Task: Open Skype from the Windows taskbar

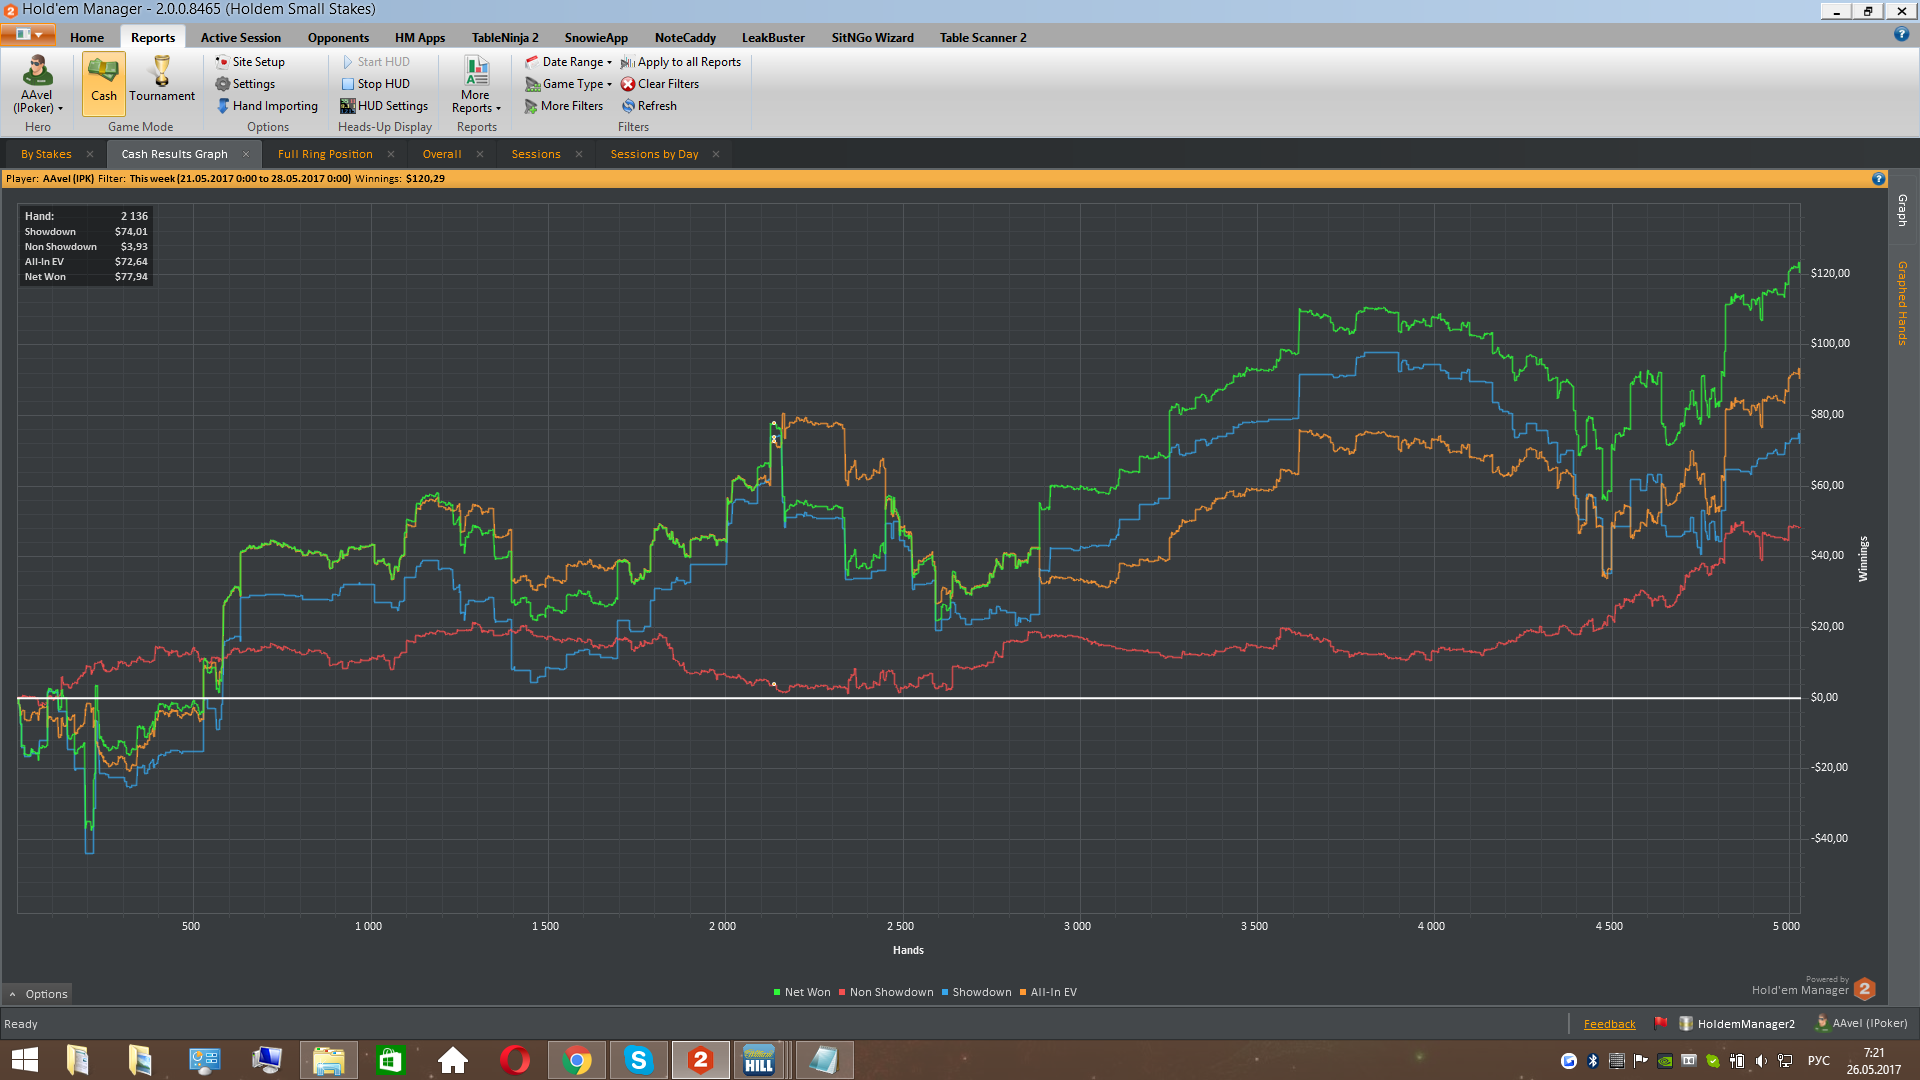Action: pos(638,1060)
